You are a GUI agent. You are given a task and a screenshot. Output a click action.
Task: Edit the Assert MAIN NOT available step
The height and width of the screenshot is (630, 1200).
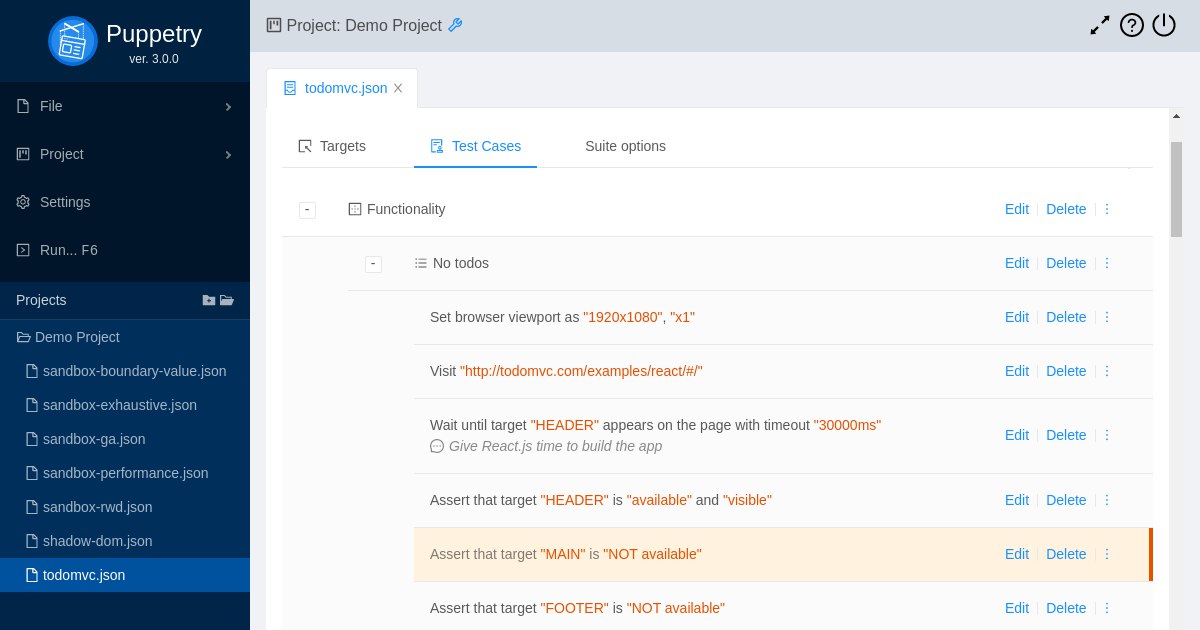(x=1017, y=554)
